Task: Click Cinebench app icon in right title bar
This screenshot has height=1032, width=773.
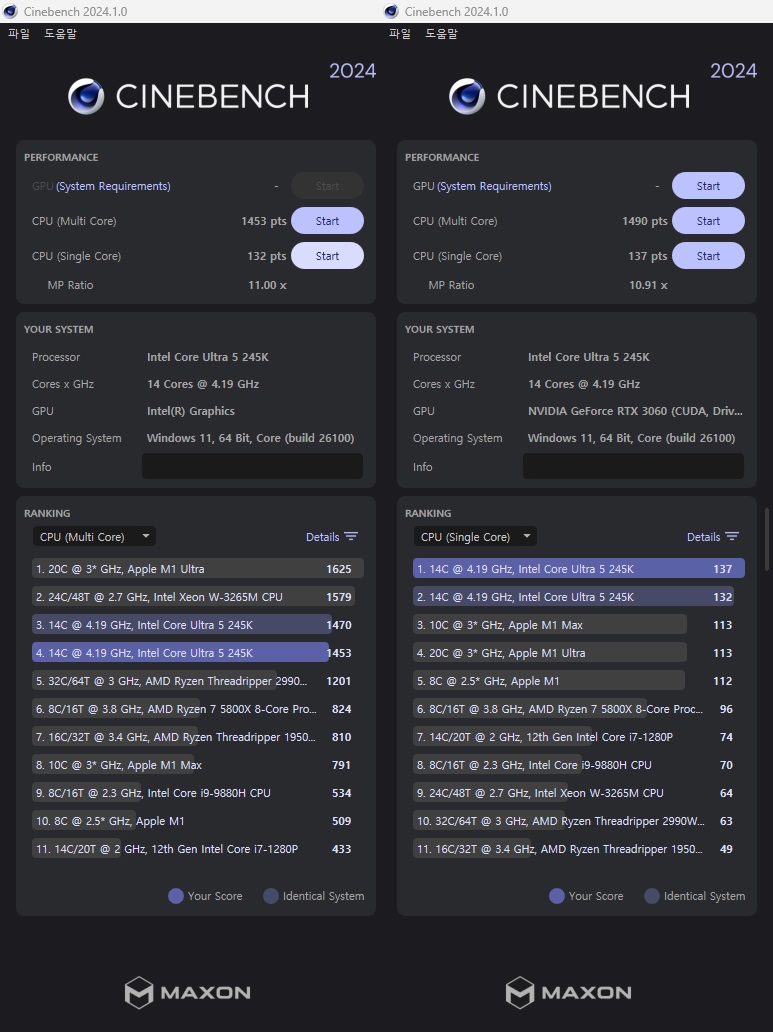Action: pyautogui.click(x=391, y=11)
